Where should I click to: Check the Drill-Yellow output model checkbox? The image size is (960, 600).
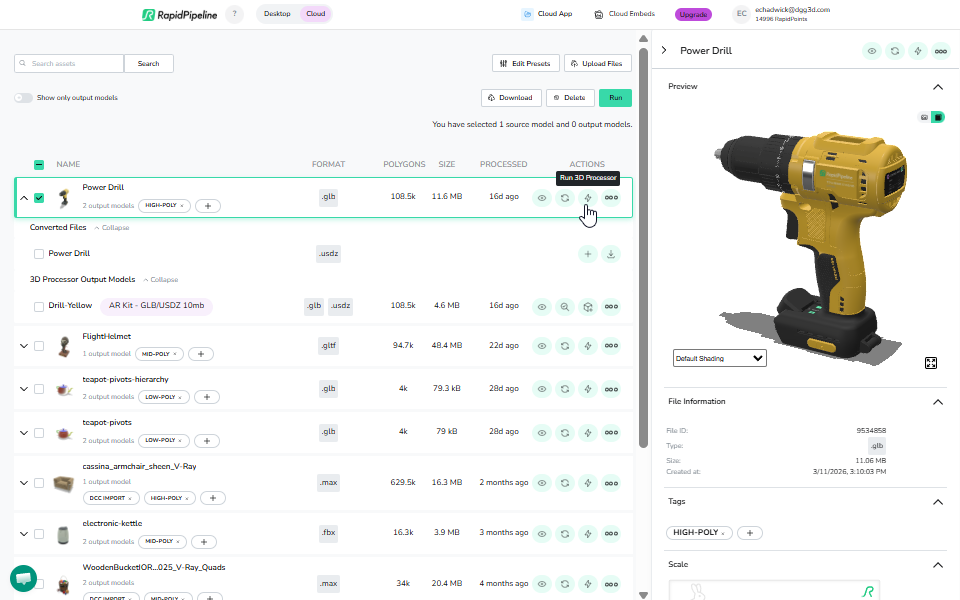[40, 307]
